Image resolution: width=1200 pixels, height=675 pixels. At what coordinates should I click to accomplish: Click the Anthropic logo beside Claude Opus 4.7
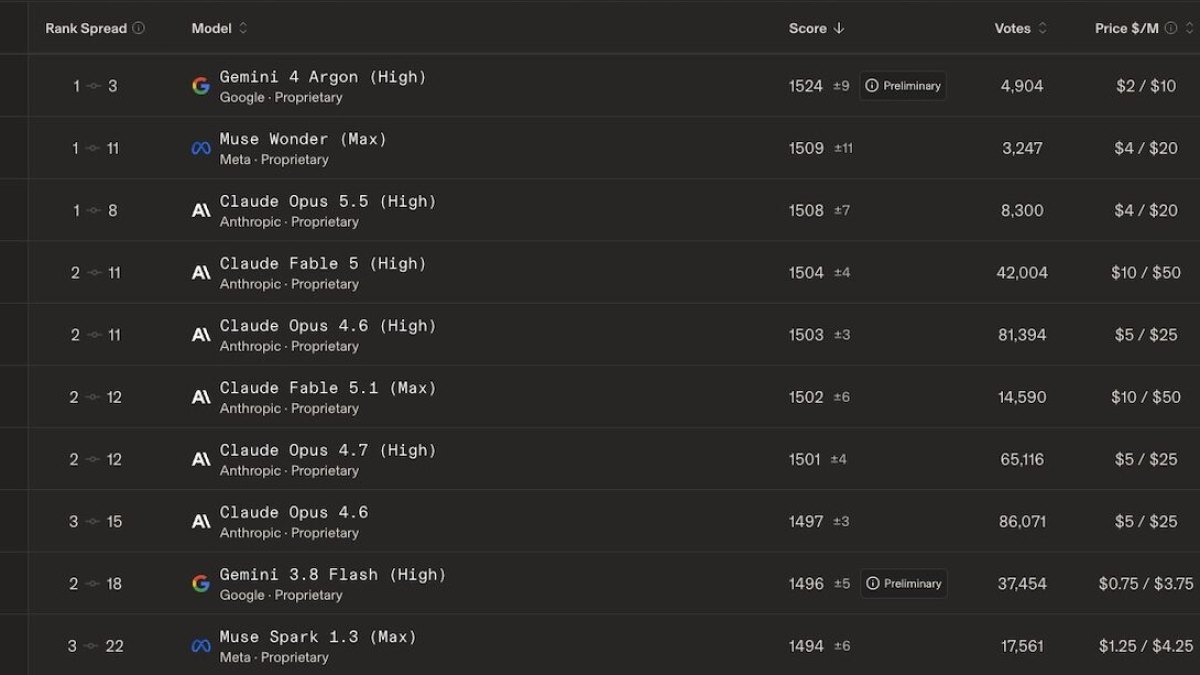(x=201, y=459)
